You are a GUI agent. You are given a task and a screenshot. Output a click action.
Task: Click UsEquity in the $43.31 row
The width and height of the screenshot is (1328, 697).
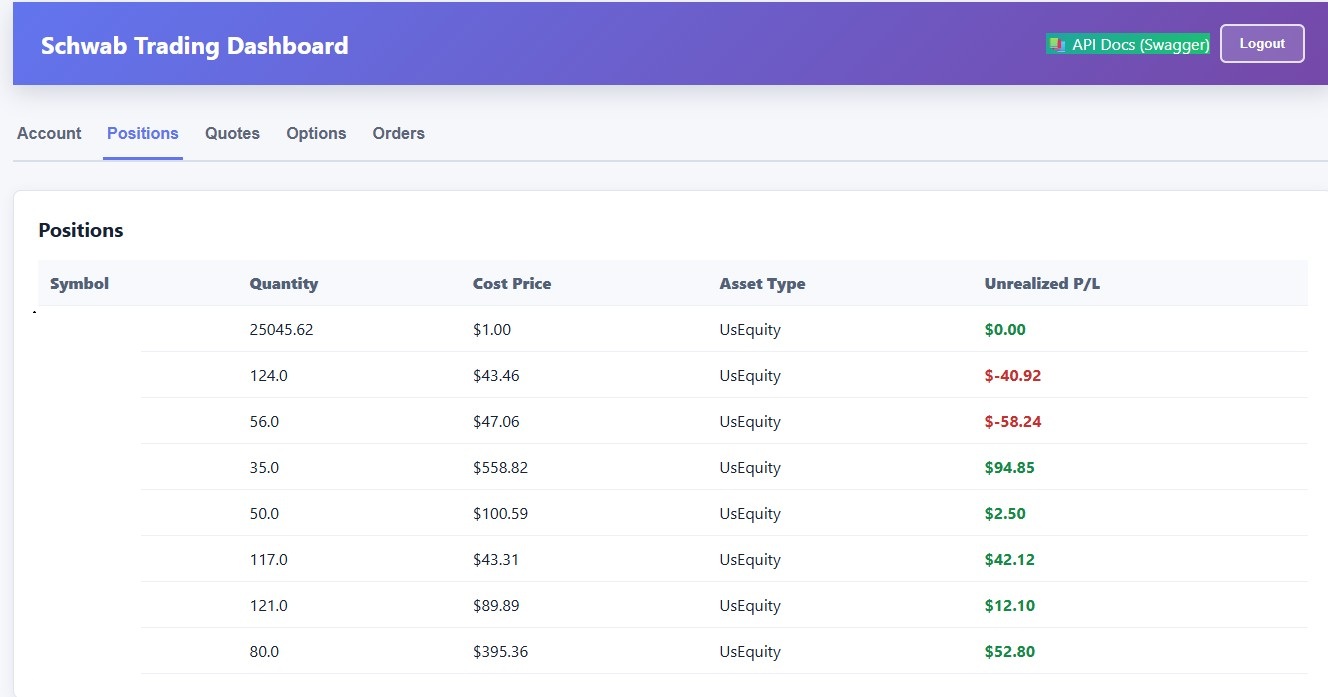pyautogui.click(x=750, y=560)
